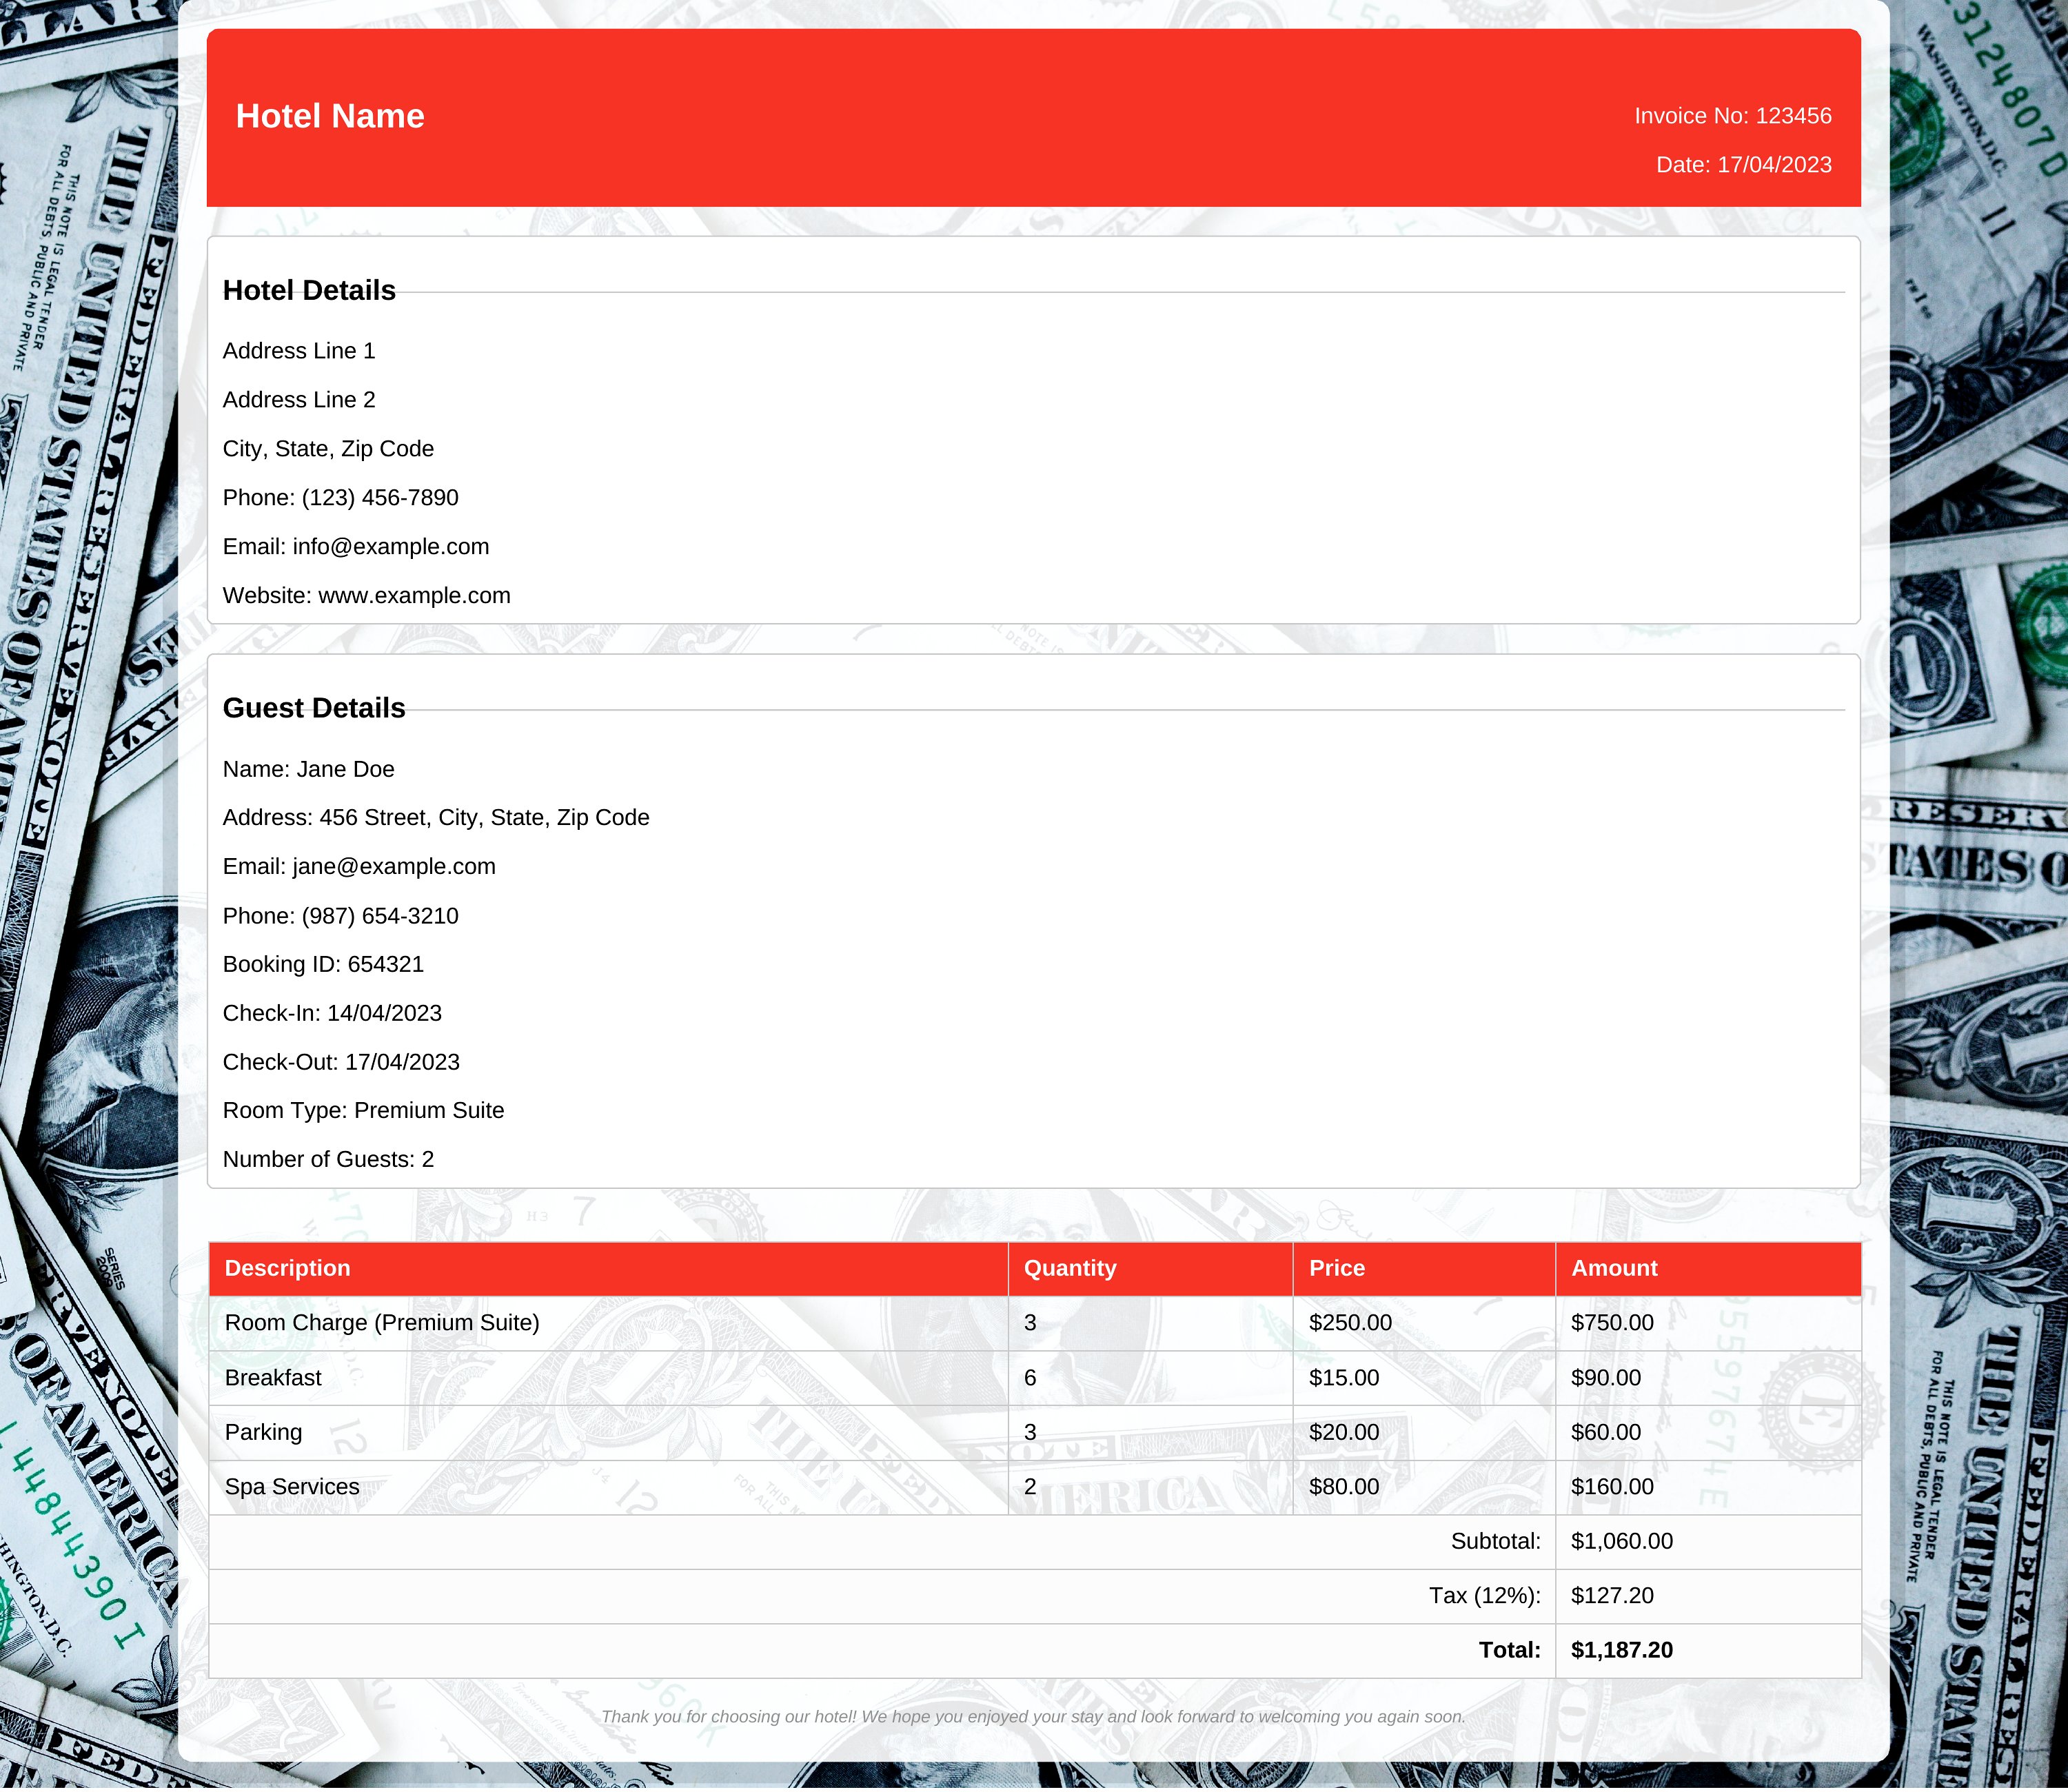Click the Hotel Details section heading
Viewport: 2068px width, 1792px height.
coord(309,290)
